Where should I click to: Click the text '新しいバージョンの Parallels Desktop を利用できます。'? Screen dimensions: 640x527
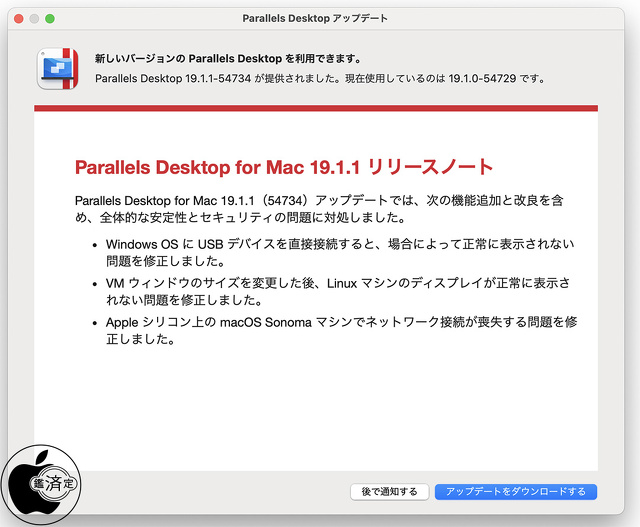(229, 59)
